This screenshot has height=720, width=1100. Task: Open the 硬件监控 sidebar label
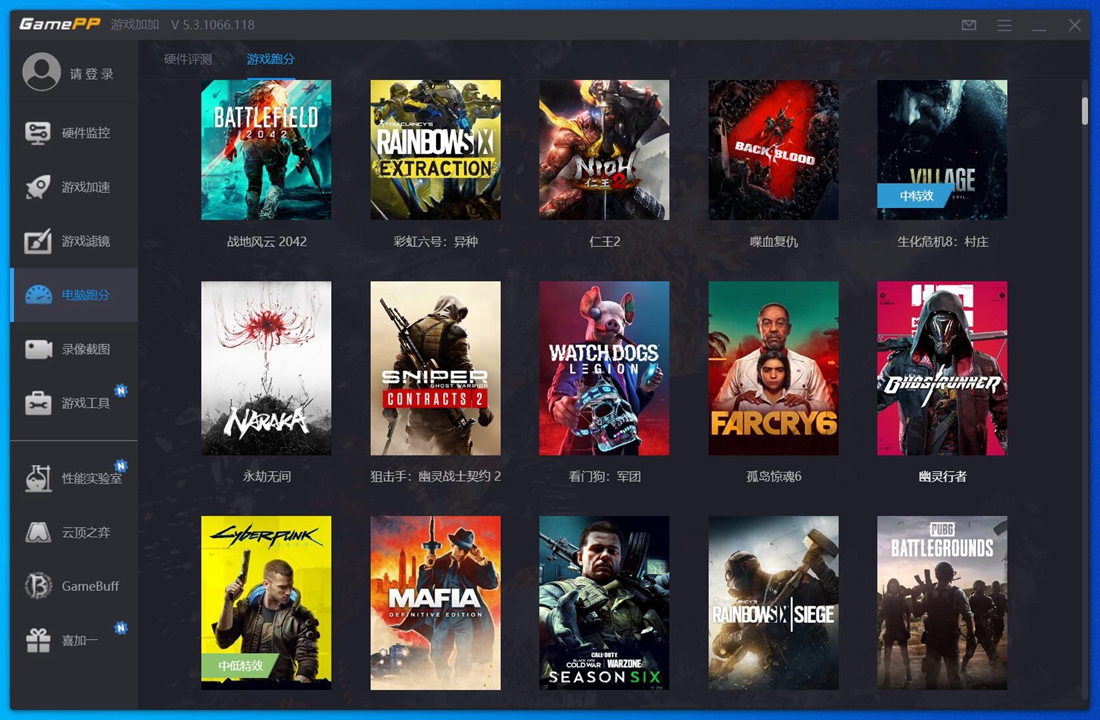pyautogui.click(x=86, y=133)
